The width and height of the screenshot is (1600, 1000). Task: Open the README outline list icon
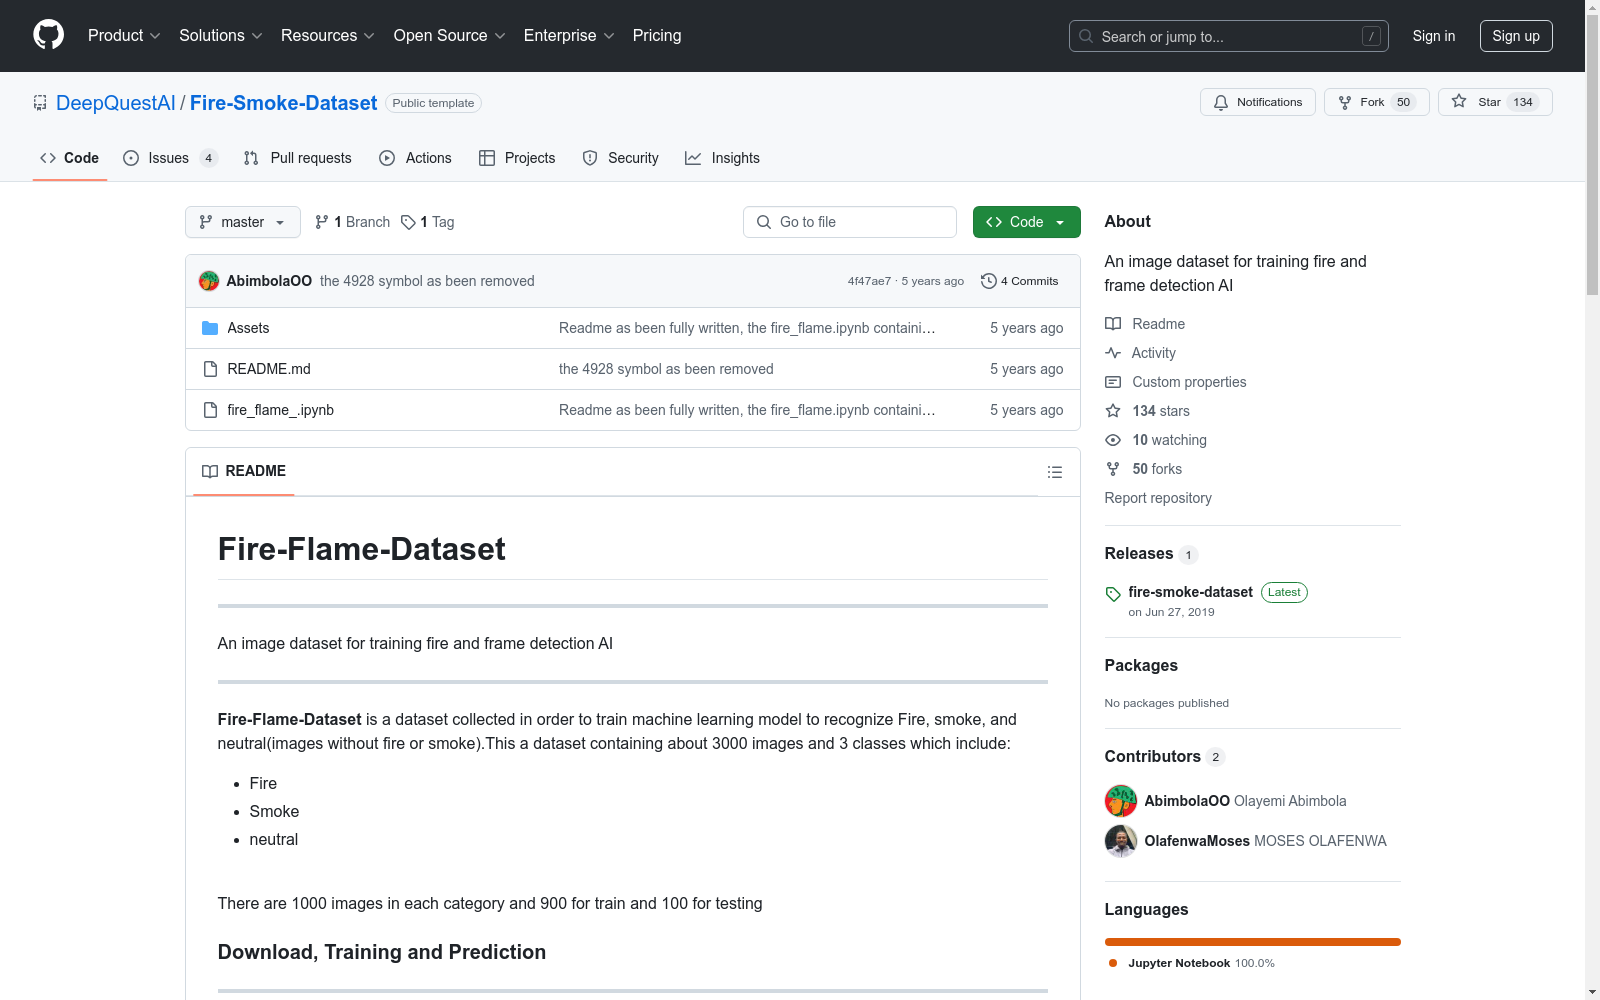point(1054,472)
